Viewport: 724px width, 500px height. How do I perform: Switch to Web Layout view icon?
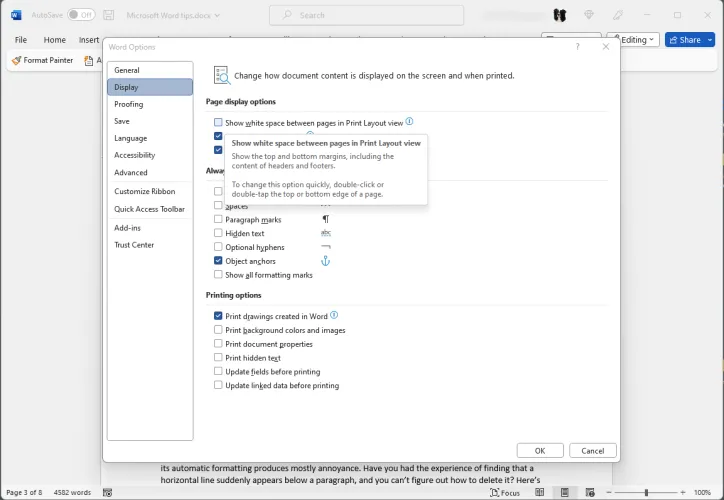[592, 493]
